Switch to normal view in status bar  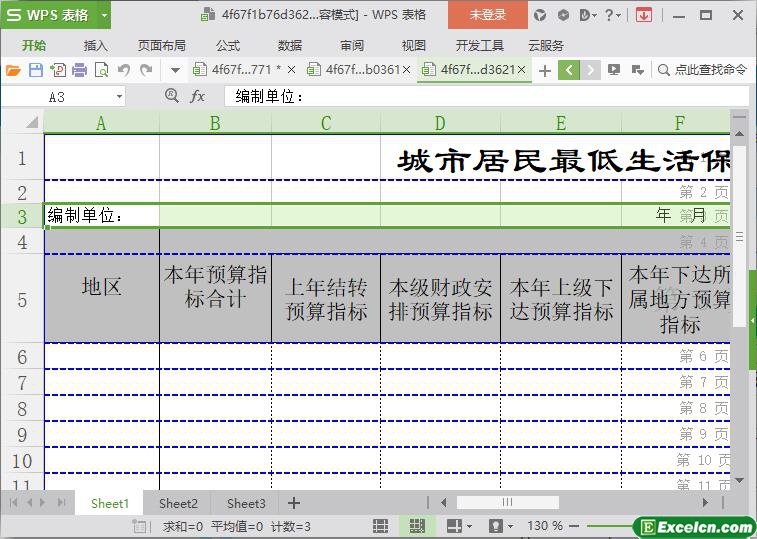click(381, 525)
